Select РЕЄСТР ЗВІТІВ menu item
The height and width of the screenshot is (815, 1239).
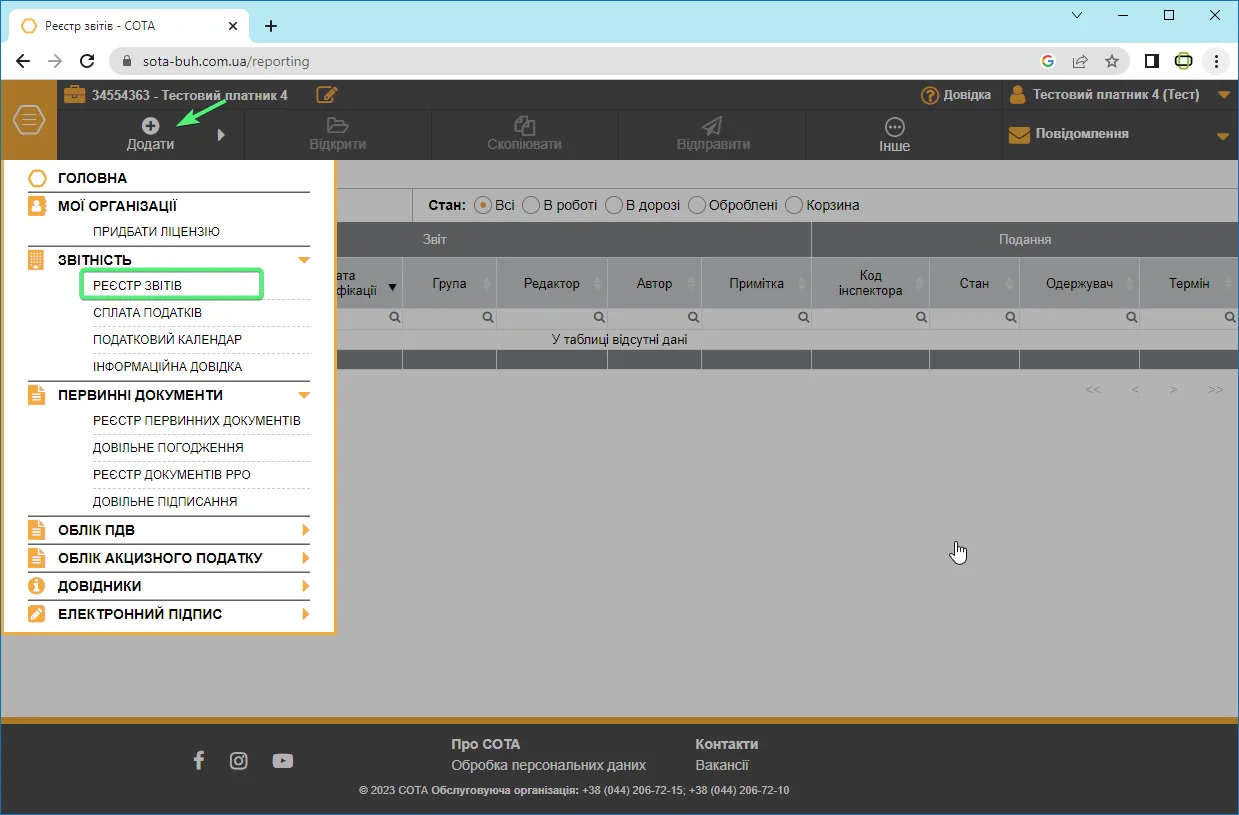(x=170, y=285)
